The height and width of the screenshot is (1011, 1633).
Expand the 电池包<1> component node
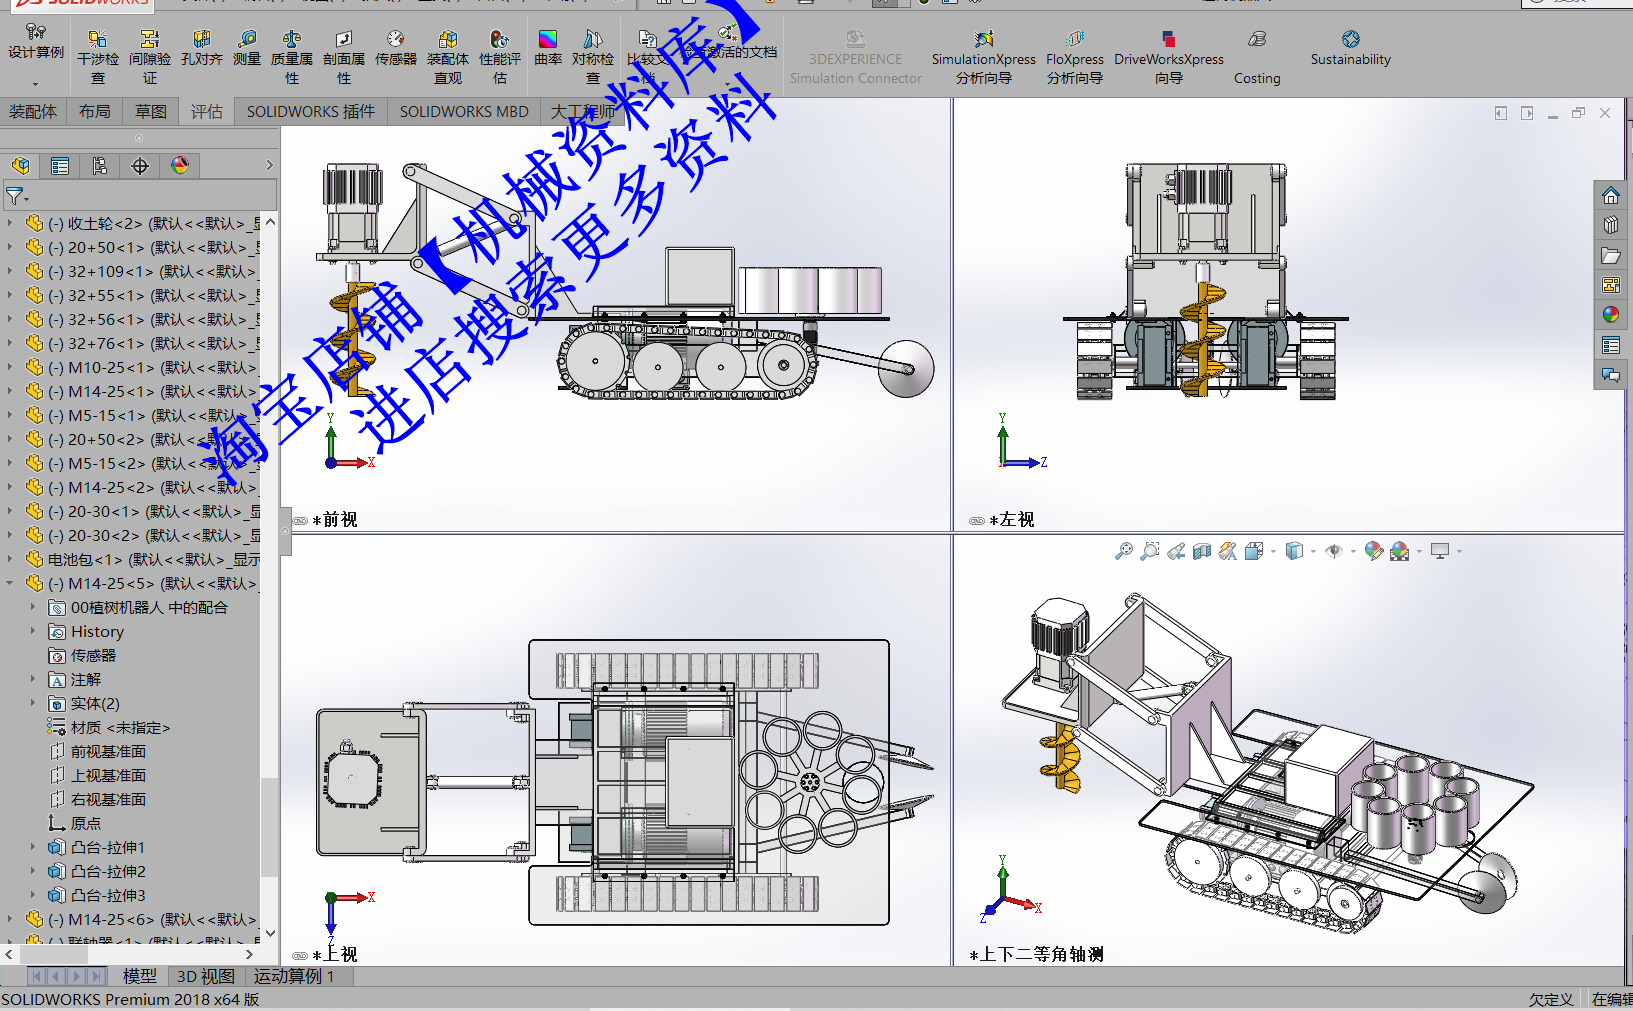coord(10,559)
